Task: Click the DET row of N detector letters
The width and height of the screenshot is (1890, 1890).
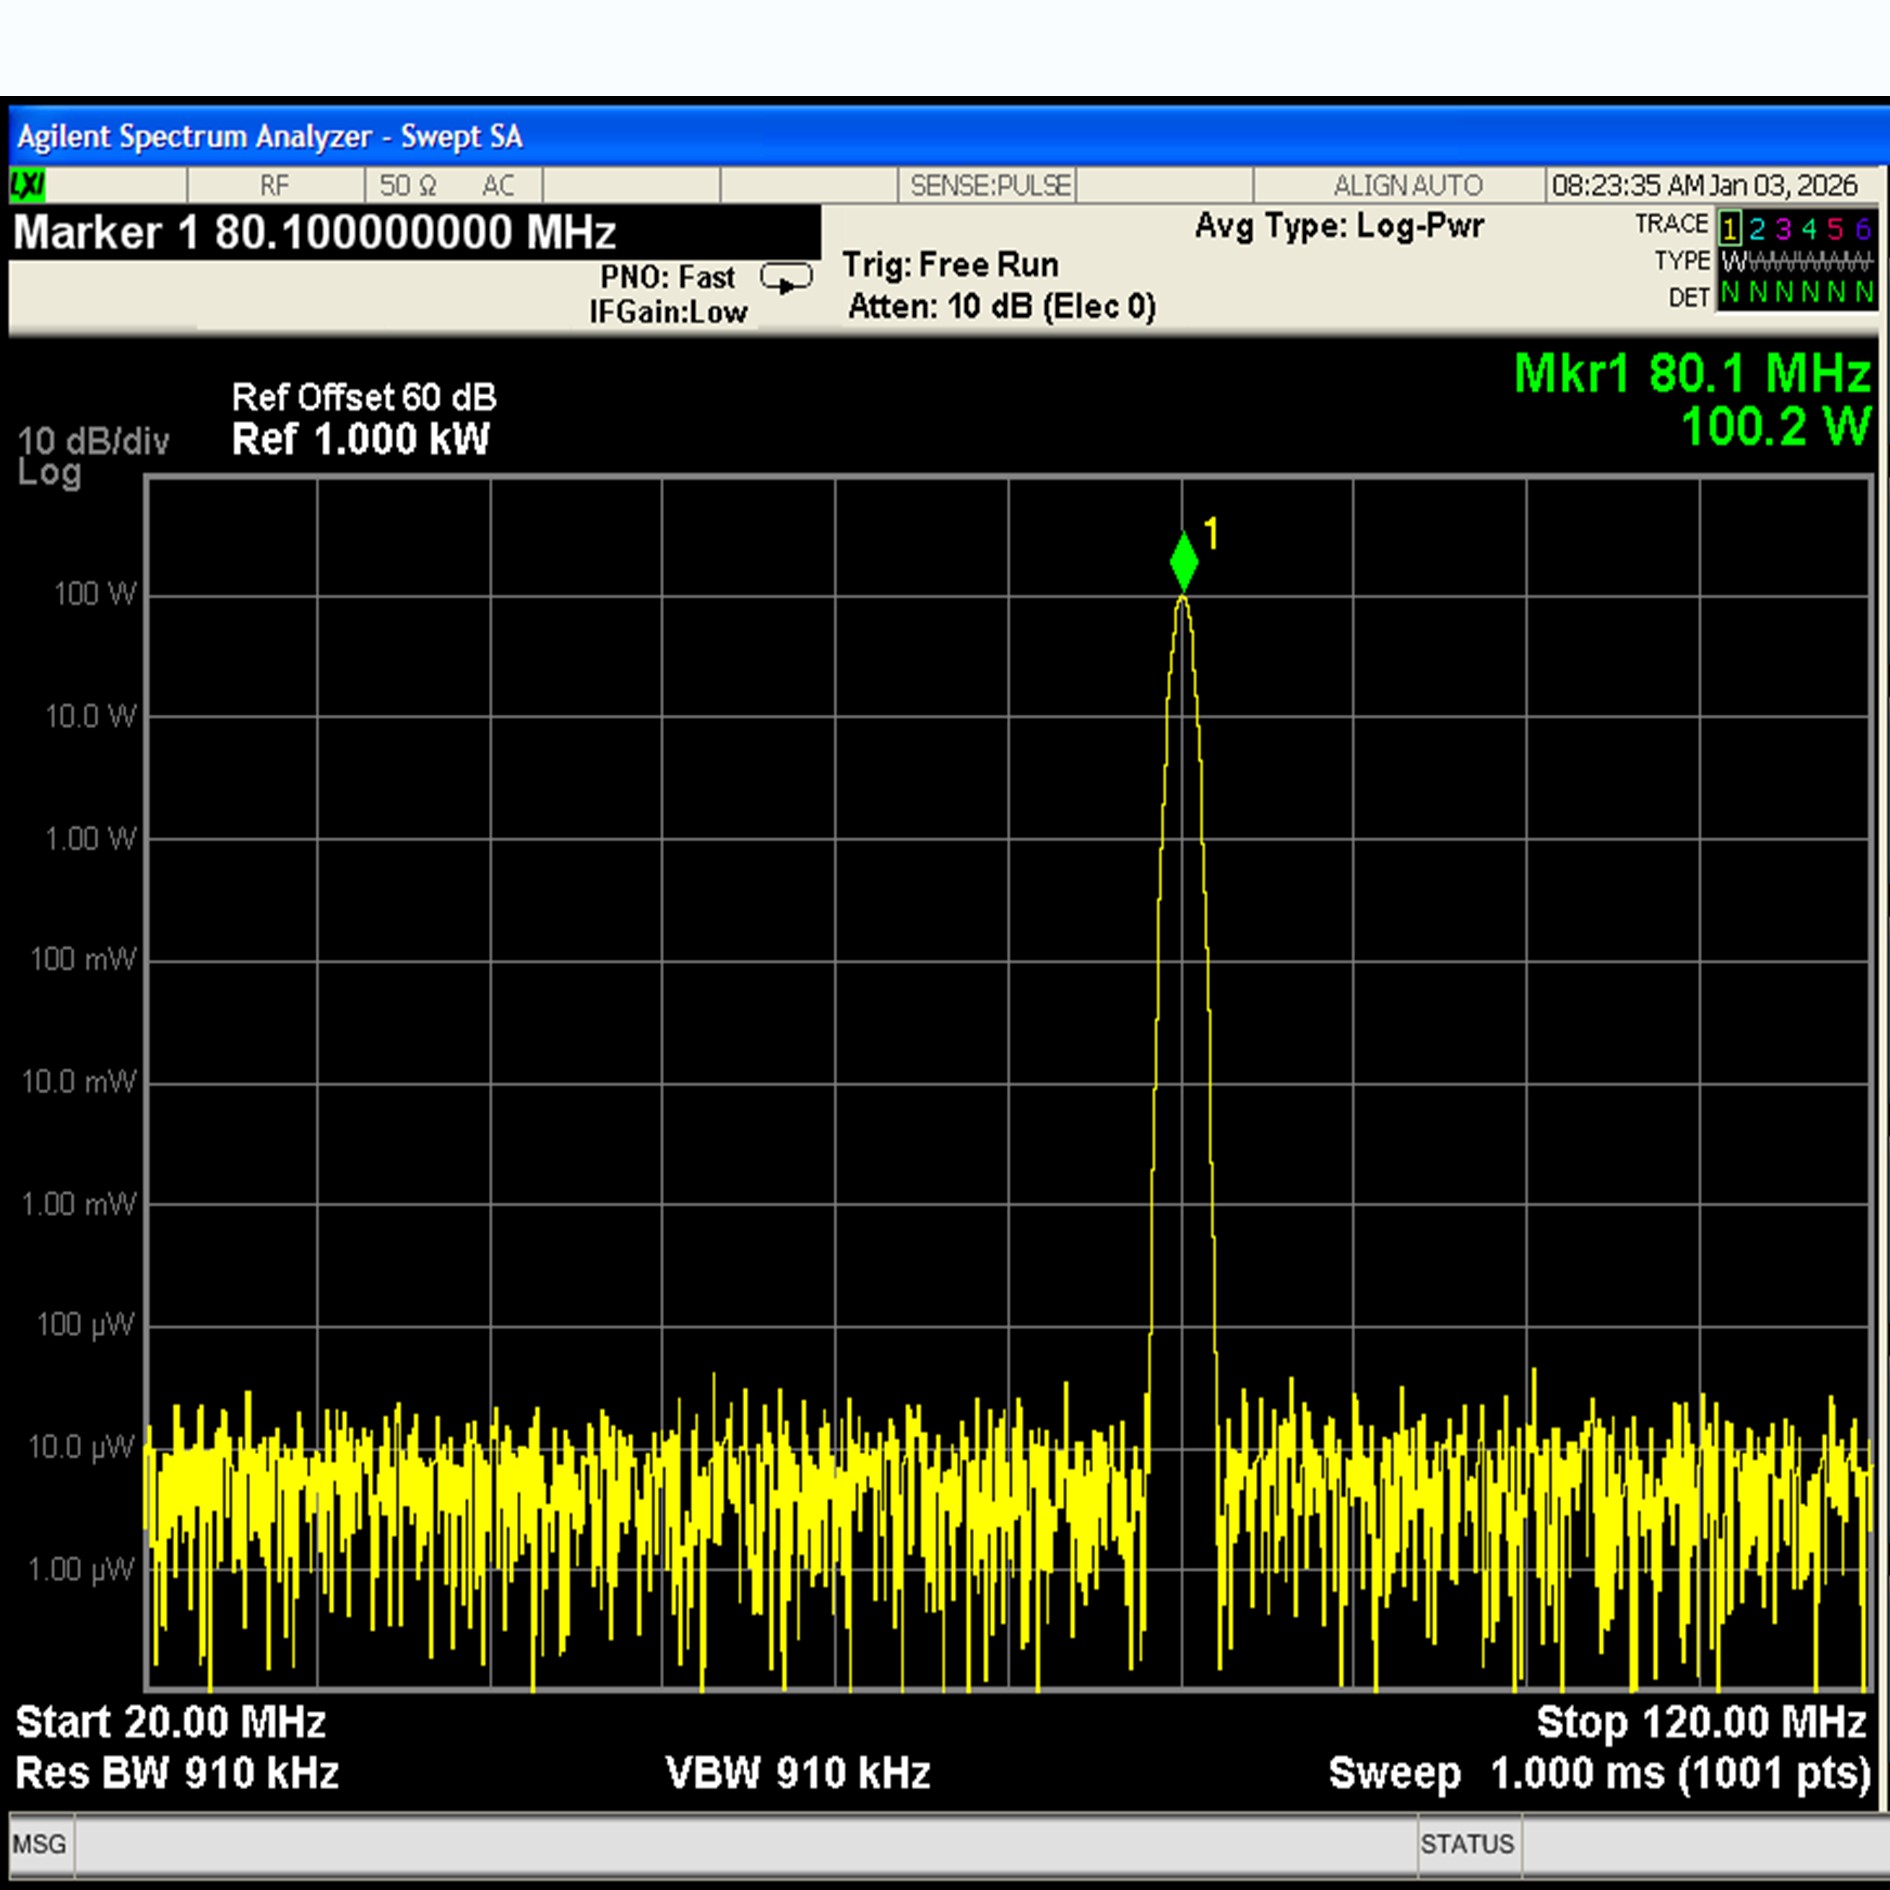Action: 1797,293
